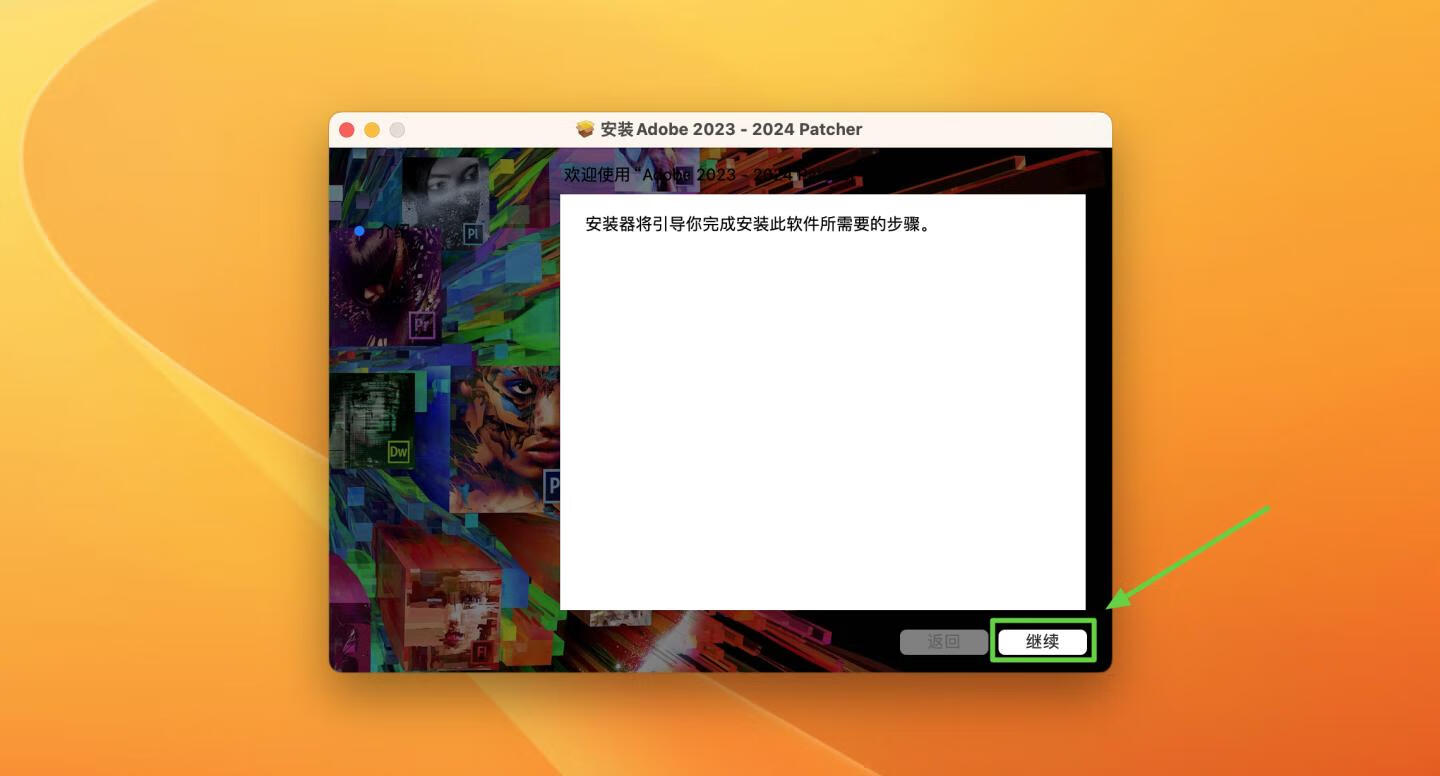1440x776 pixels.
Task: Click the green traffic light zoom control
Action: (x=397, y=129)
